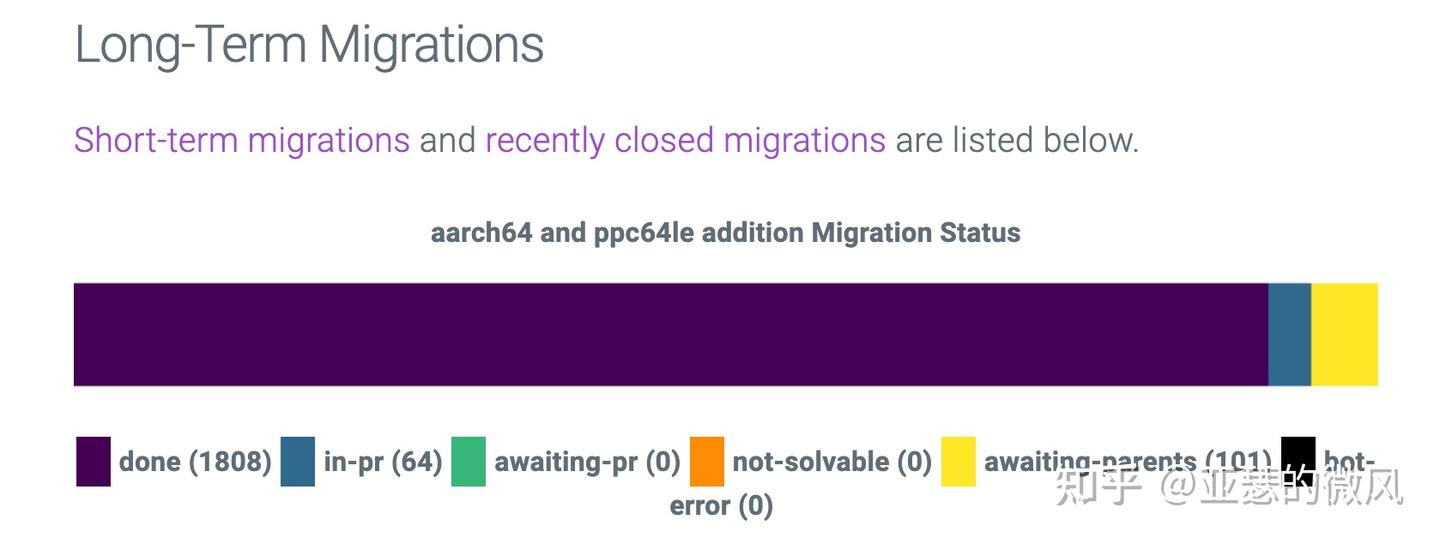This screenshot has height=544, width=1440.
Task: Toggle the done (1808) legend label
Action: click(x=195, y=462)
